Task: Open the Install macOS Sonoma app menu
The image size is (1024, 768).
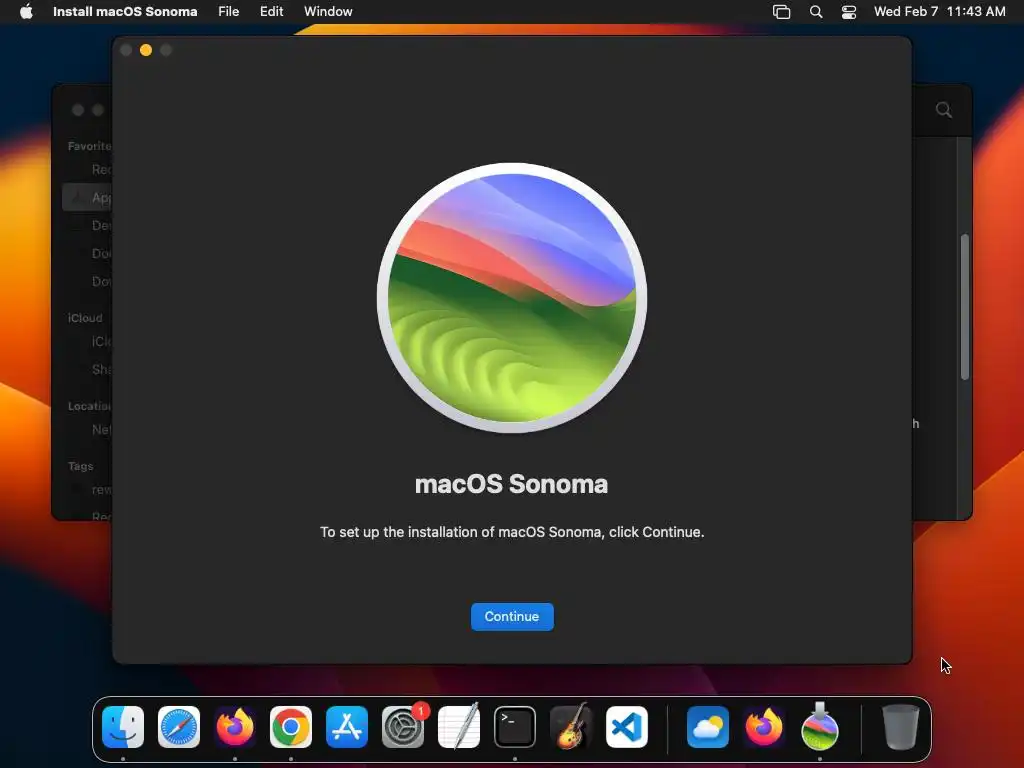Action: [125, 11]
